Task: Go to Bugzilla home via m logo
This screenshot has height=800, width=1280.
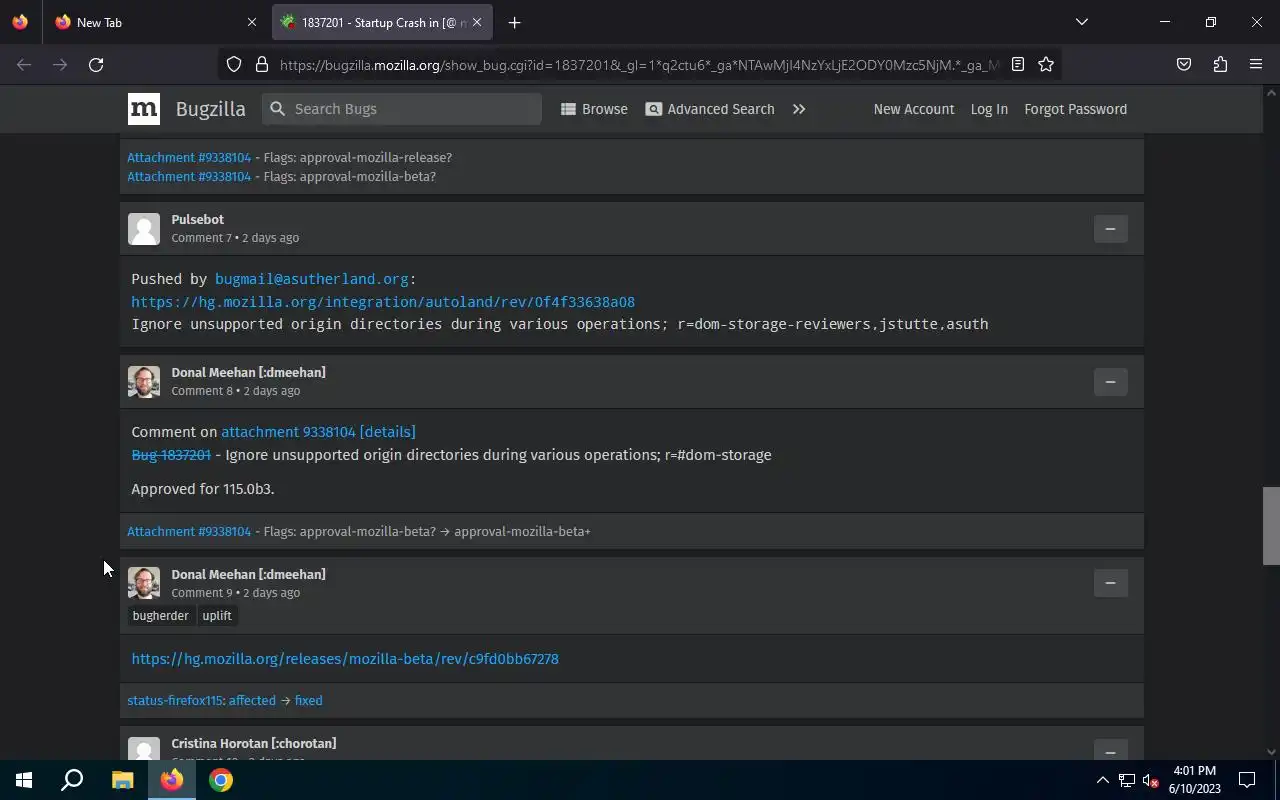Action: [x=143, y=109]
